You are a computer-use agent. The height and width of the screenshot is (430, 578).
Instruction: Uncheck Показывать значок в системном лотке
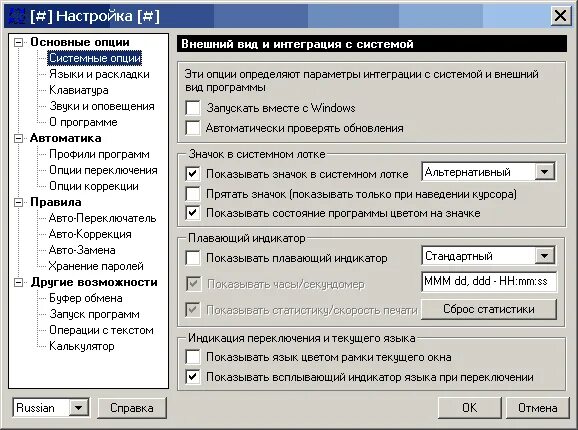[193, 174]
